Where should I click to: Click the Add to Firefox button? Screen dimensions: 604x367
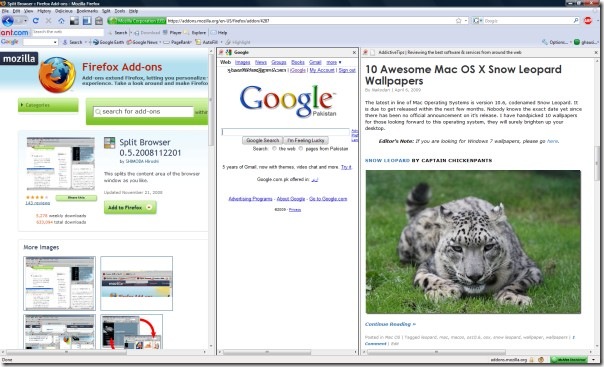click(x=130, y=208)
